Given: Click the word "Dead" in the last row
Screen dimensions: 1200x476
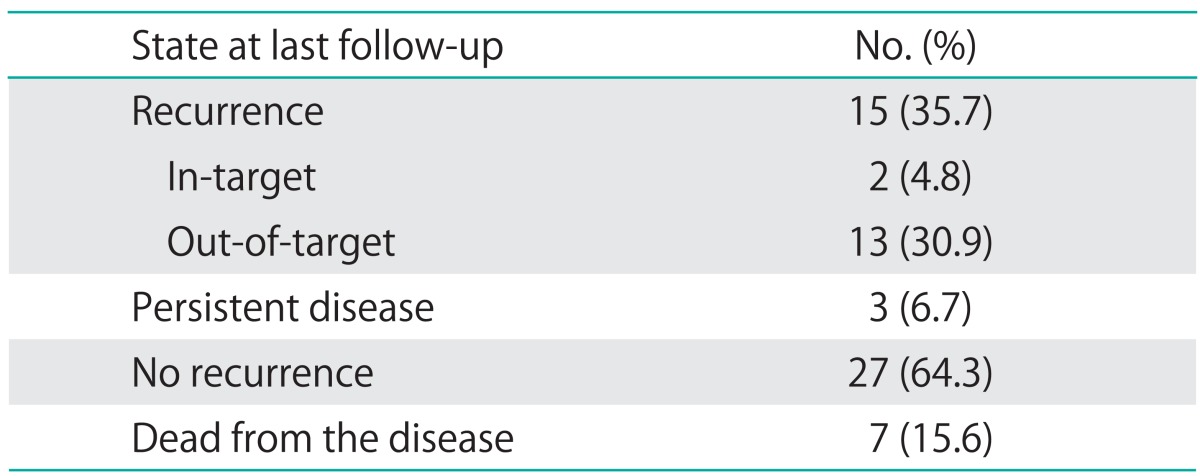Looking at the screenshot, I should click(x=169, y=440).
